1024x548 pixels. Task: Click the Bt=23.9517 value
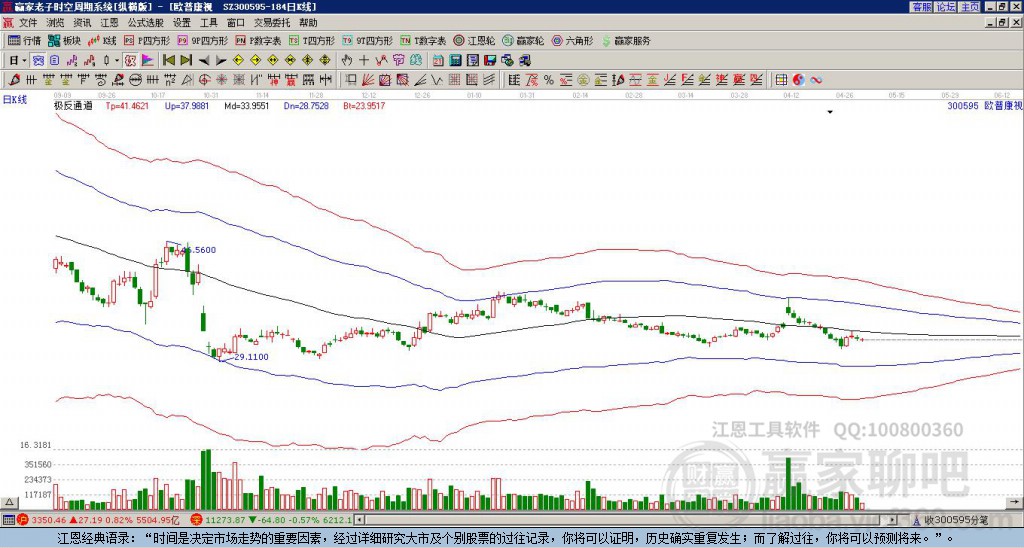364,105
